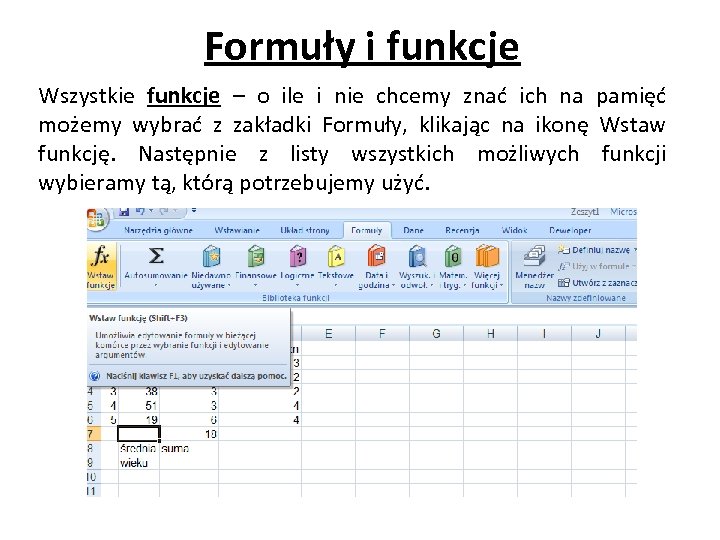Viewport: 720px width, 540px height.
Task: Click the cell containing 51
Action: [x=139, y=406]
